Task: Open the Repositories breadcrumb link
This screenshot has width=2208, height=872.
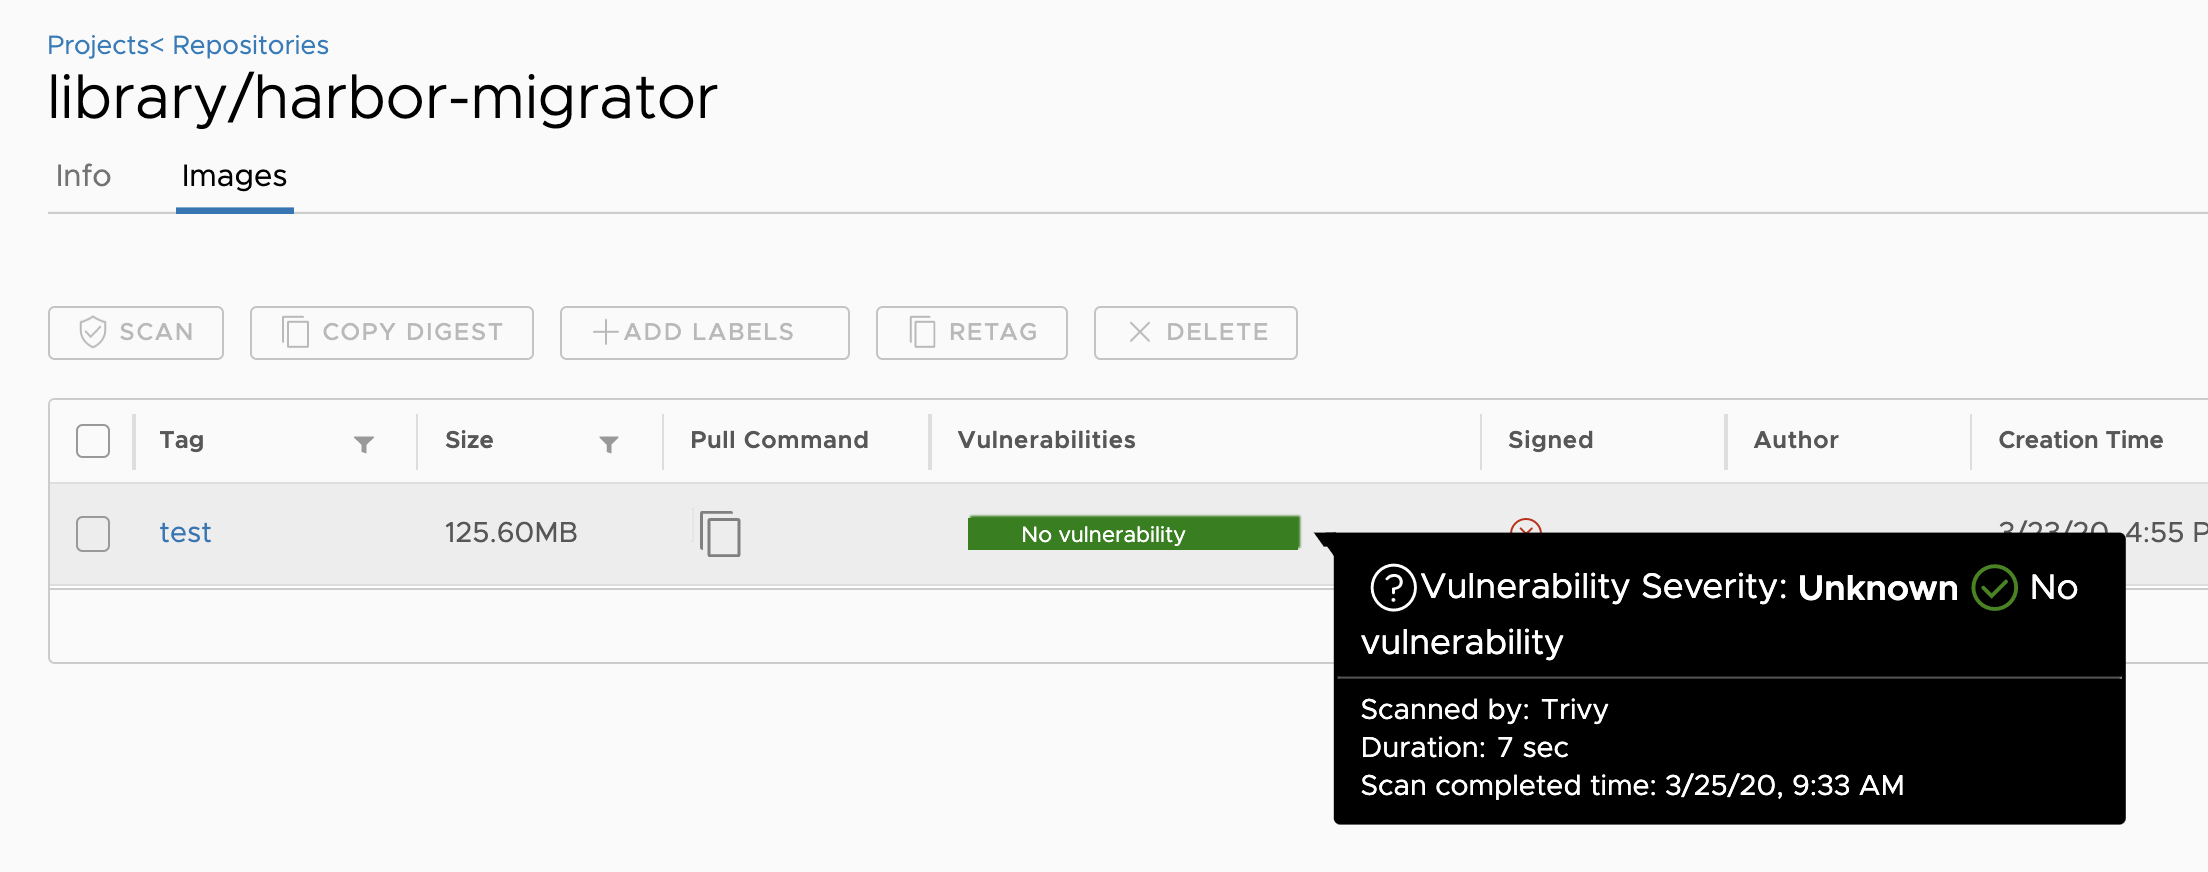Action: [248, 44]
